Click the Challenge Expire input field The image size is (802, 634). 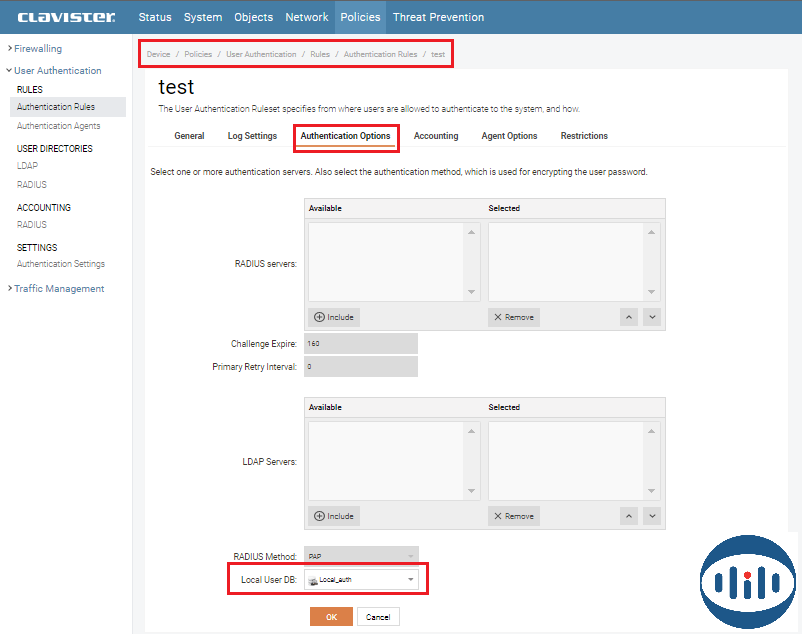click(361, 343)
